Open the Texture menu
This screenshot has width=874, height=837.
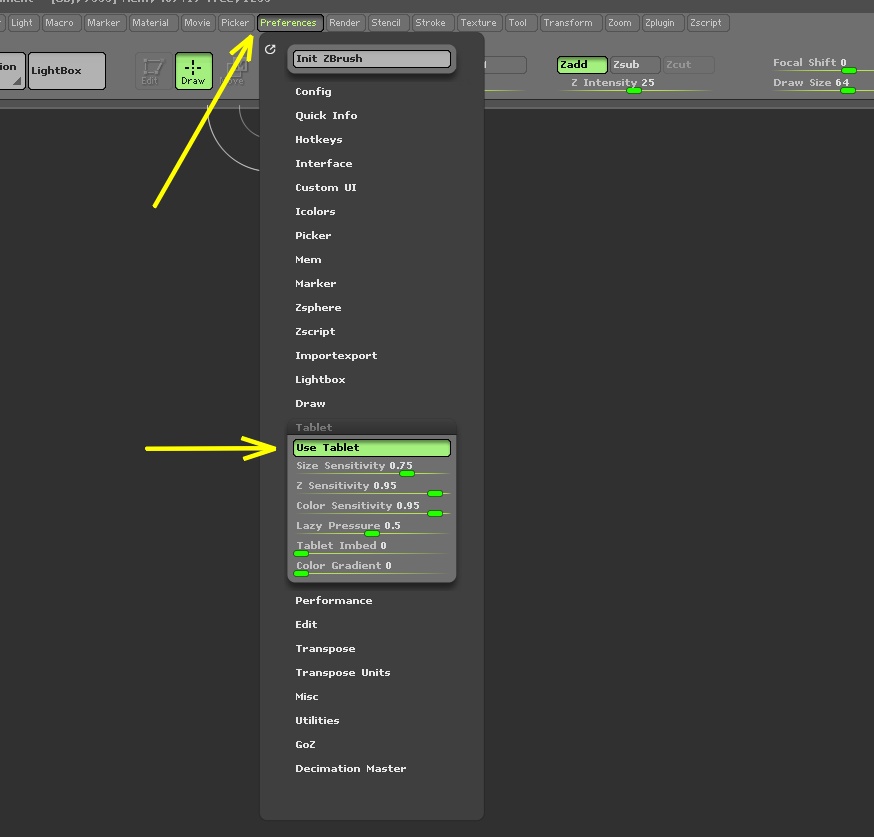click(x=478, y=23)
